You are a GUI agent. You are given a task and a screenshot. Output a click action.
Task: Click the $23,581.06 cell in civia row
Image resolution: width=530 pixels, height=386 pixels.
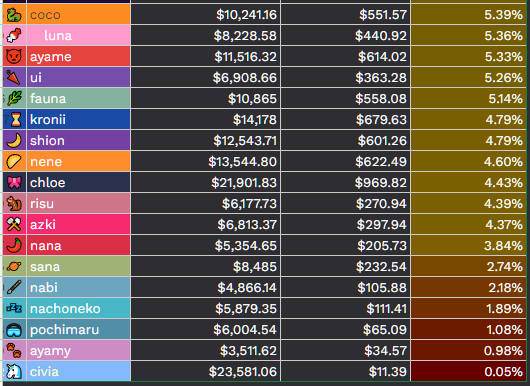(206, 371)
